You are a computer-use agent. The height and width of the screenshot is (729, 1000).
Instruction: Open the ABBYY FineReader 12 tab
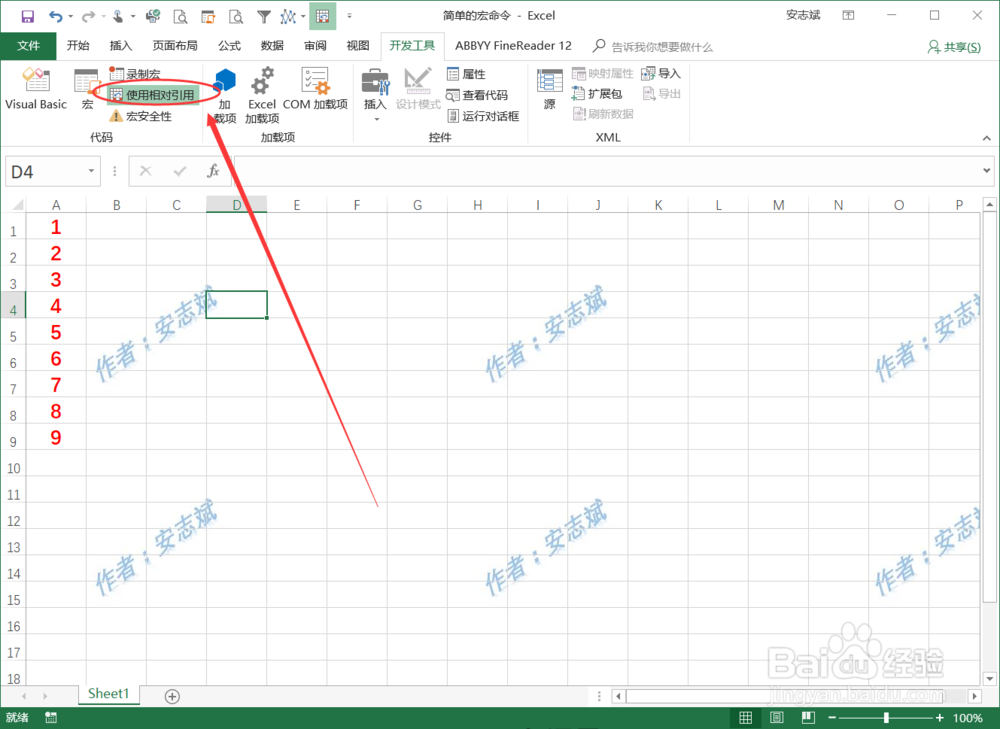tap(513, 46)
